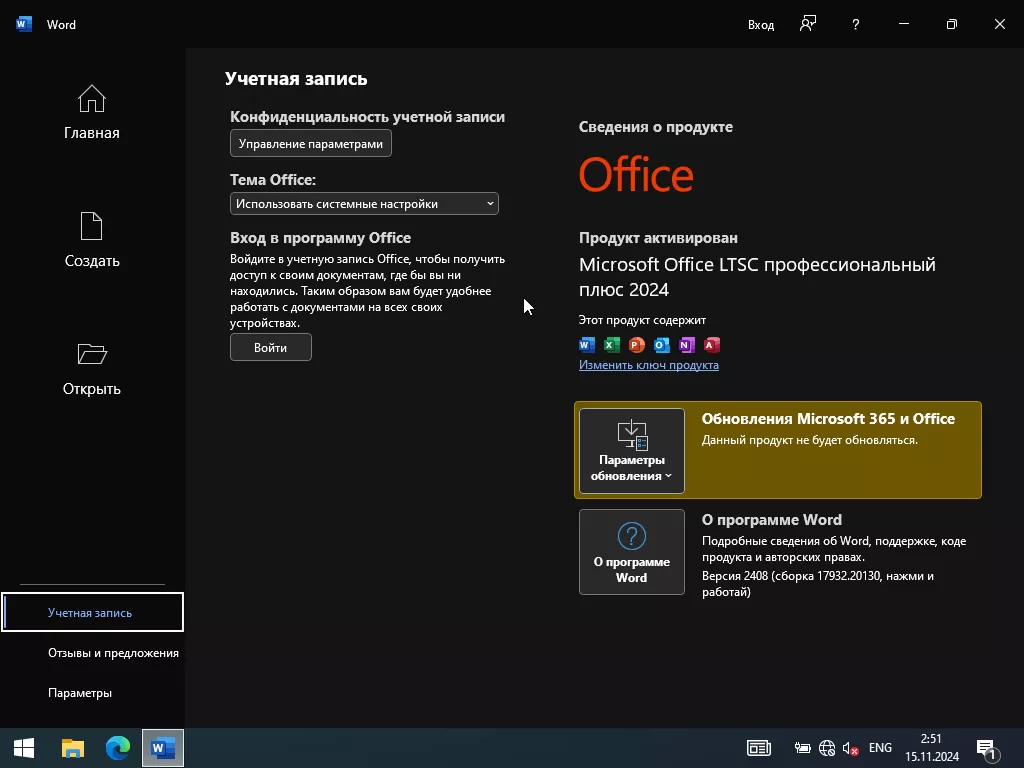Launch Microsoft Edge from the taskbar

[118, 748]
